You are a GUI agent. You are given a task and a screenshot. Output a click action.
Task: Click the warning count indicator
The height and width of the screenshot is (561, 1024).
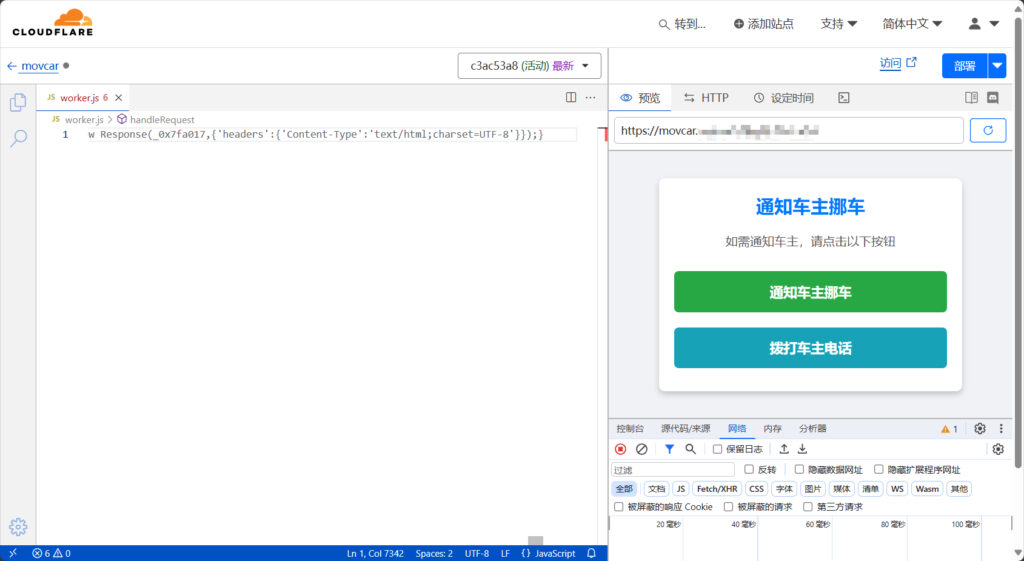point(949,429)
